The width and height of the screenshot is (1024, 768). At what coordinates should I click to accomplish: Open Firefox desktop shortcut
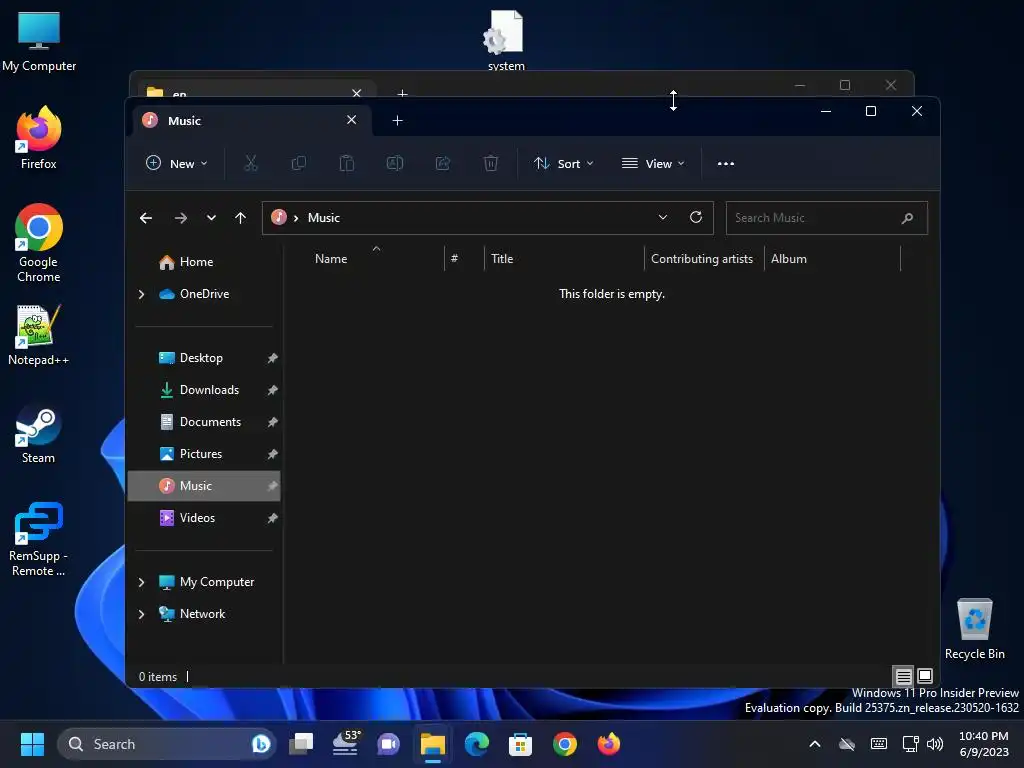pos(39,138)
